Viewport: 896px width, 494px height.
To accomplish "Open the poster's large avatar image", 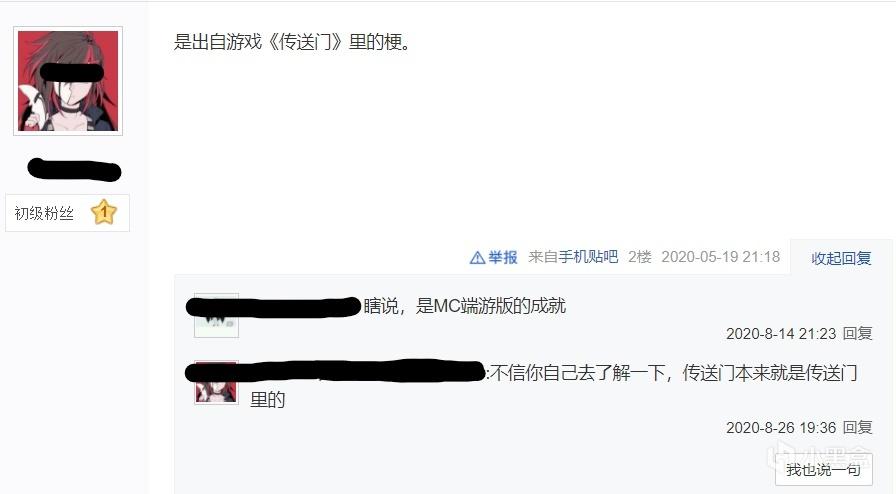I will point(68,81).
